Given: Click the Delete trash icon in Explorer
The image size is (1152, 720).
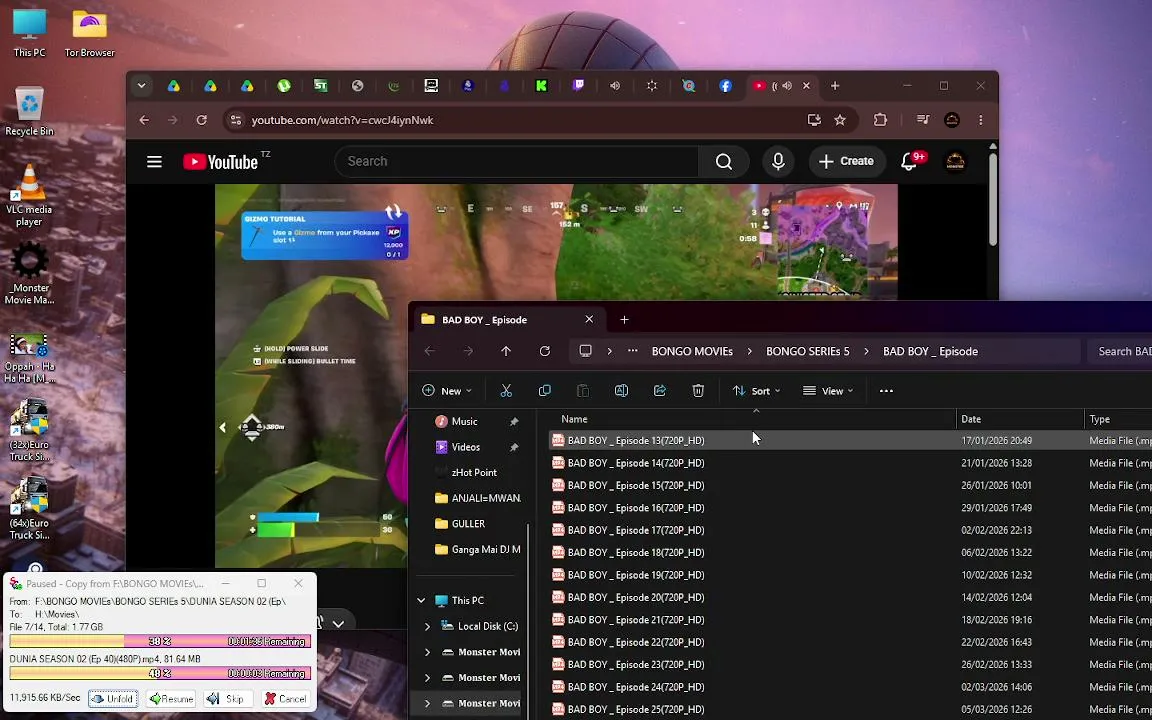Looking at the screenshot, I should (698, 391).
